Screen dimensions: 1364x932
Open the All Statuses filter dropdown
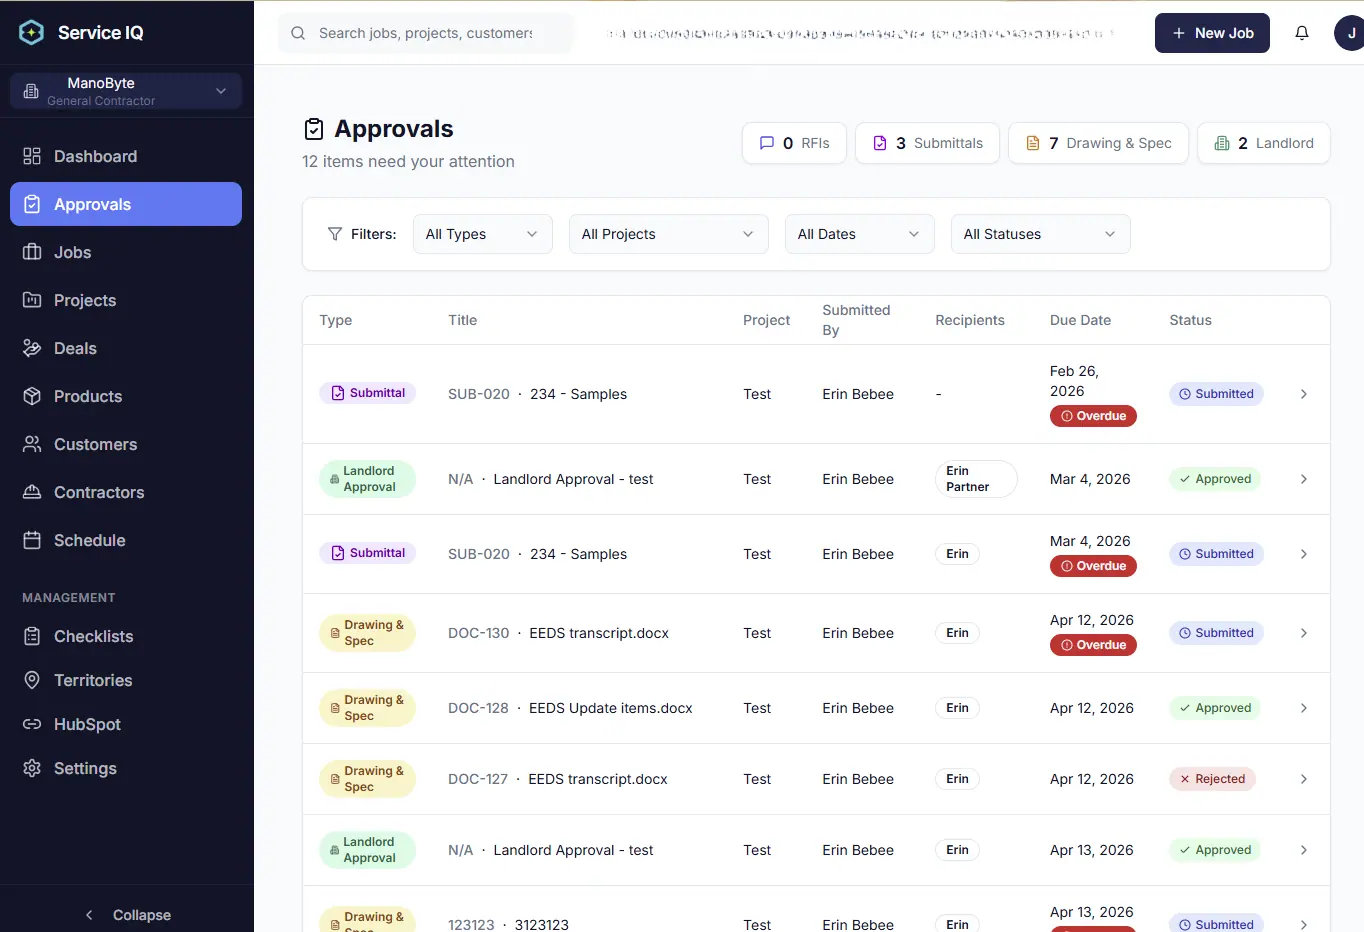click(x=1040, y=234)
